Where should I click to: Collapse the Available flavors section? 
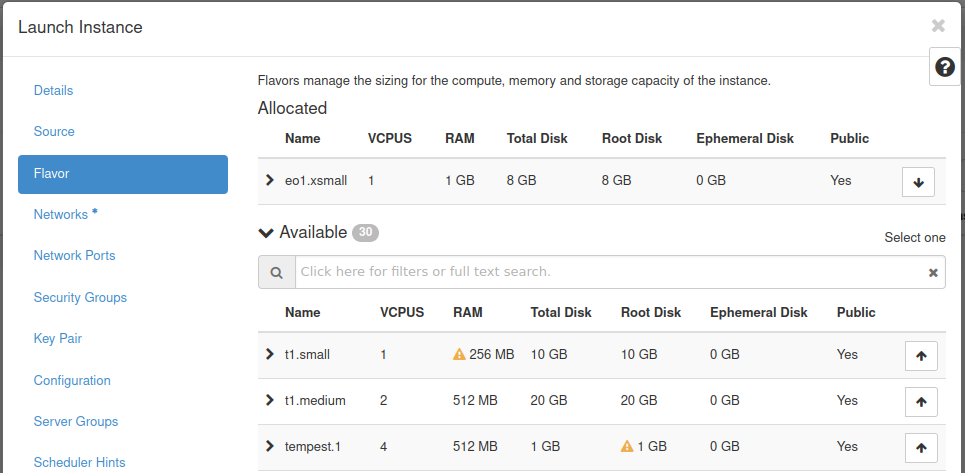click(266, 233)
